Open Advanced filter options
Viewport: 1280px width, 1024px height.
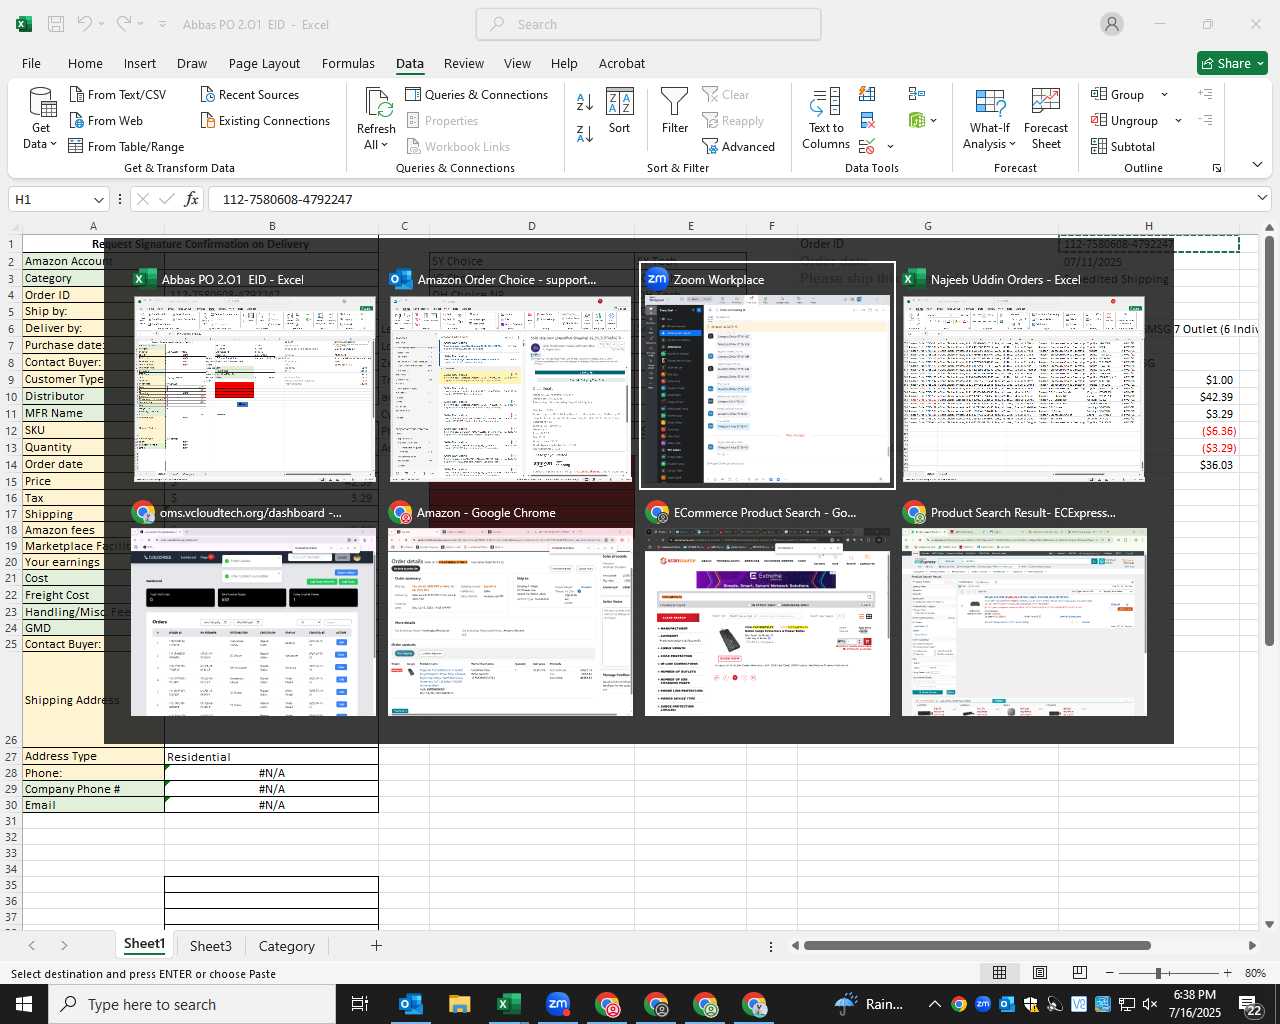[x=739, y=147]
